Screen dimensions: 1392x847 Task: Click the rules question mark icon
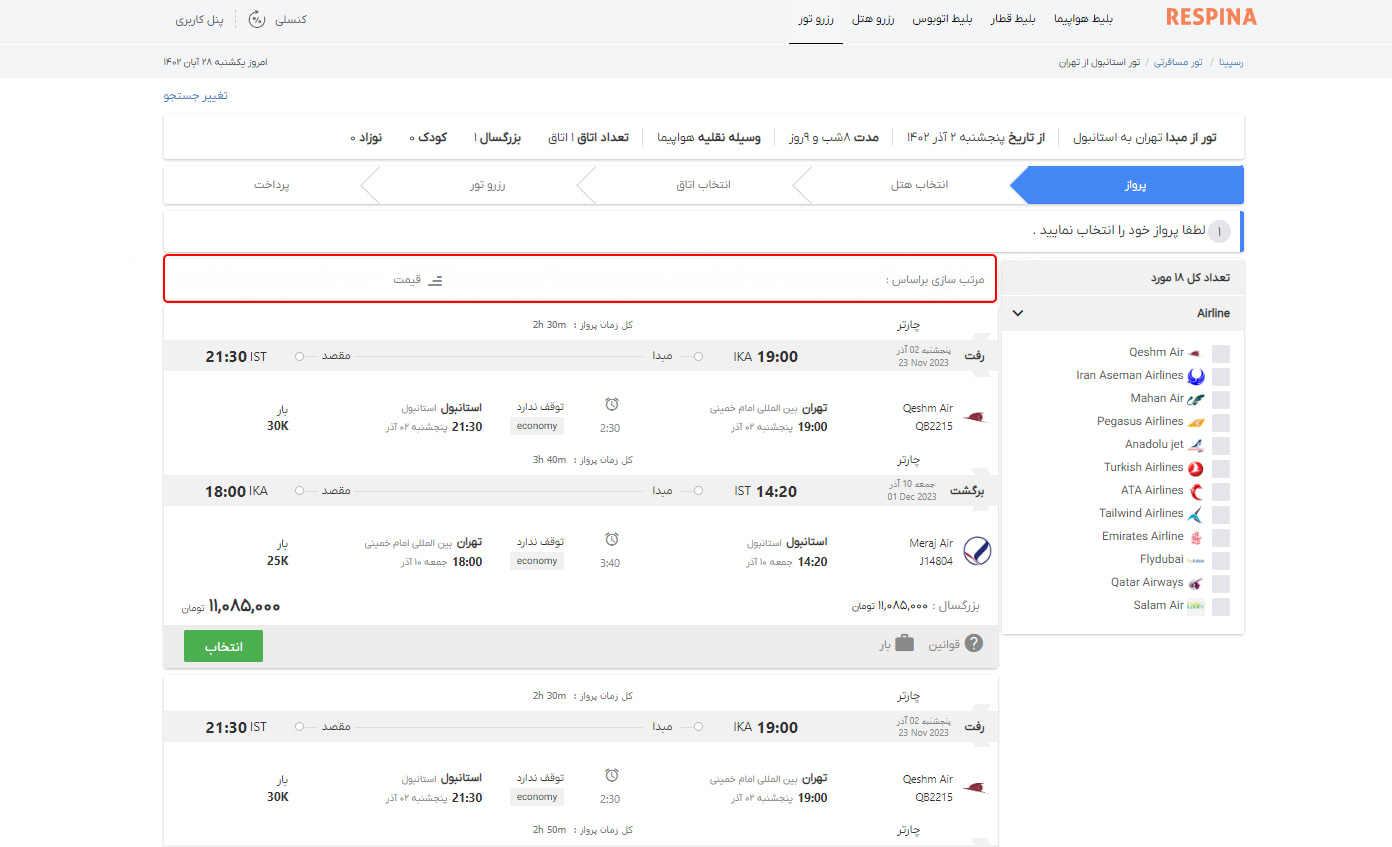pos(973,644)
